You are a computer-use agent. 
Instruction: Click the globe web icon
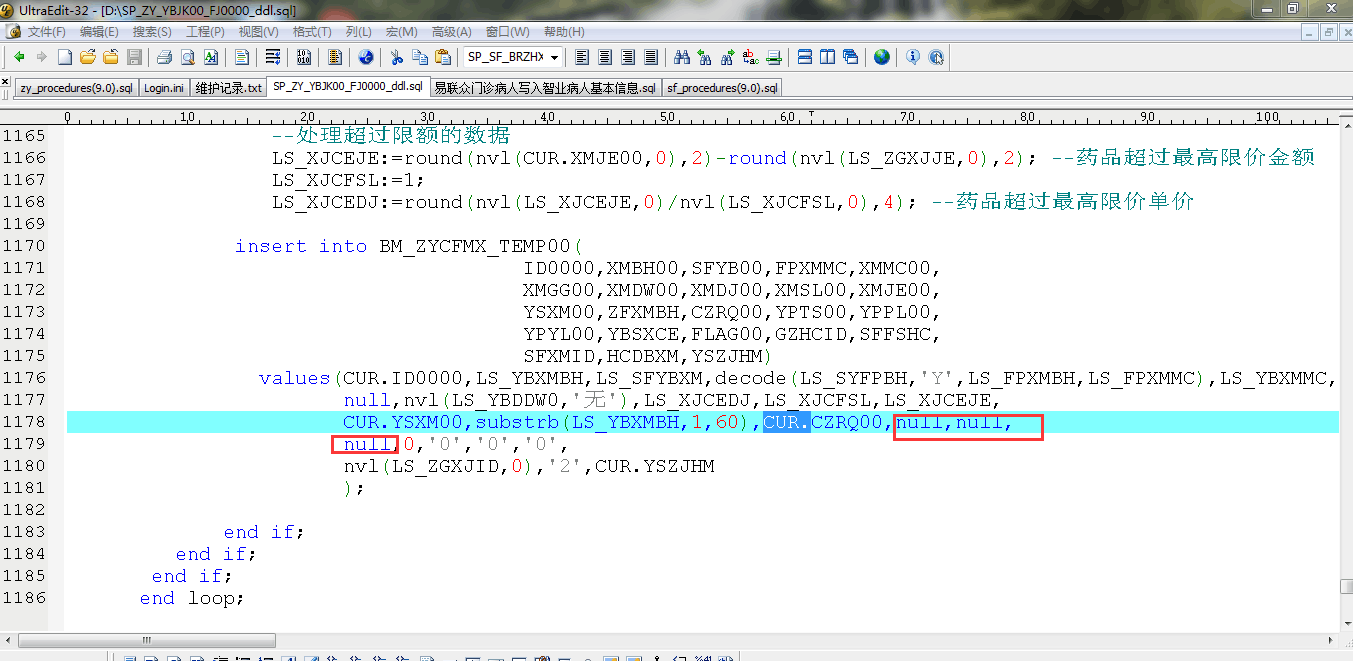coord(881,57)
